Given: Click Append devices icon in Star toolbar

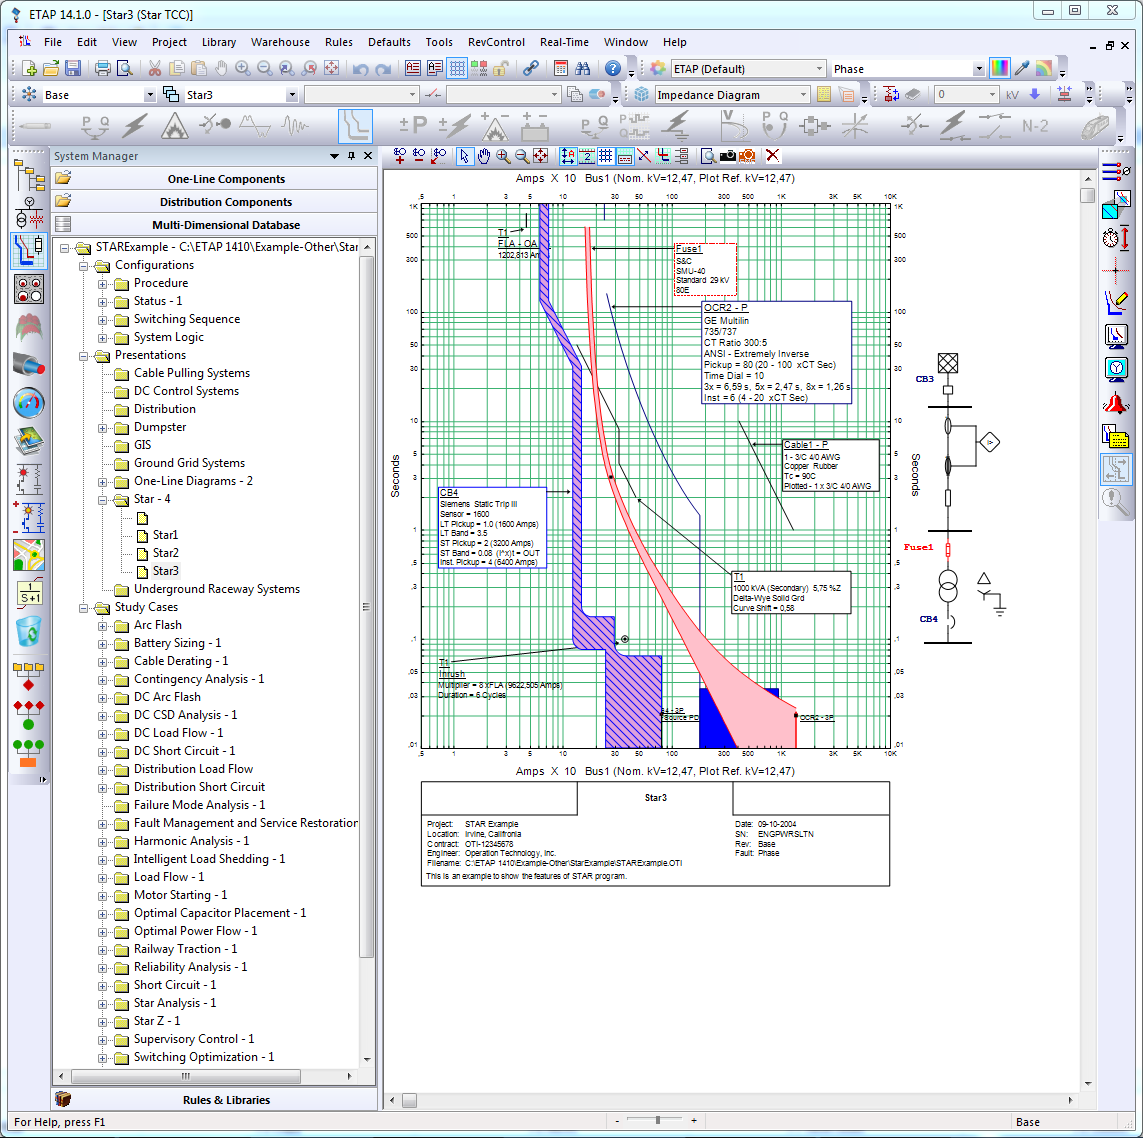Looking at the screenshot, I should [x=399, y=155].
